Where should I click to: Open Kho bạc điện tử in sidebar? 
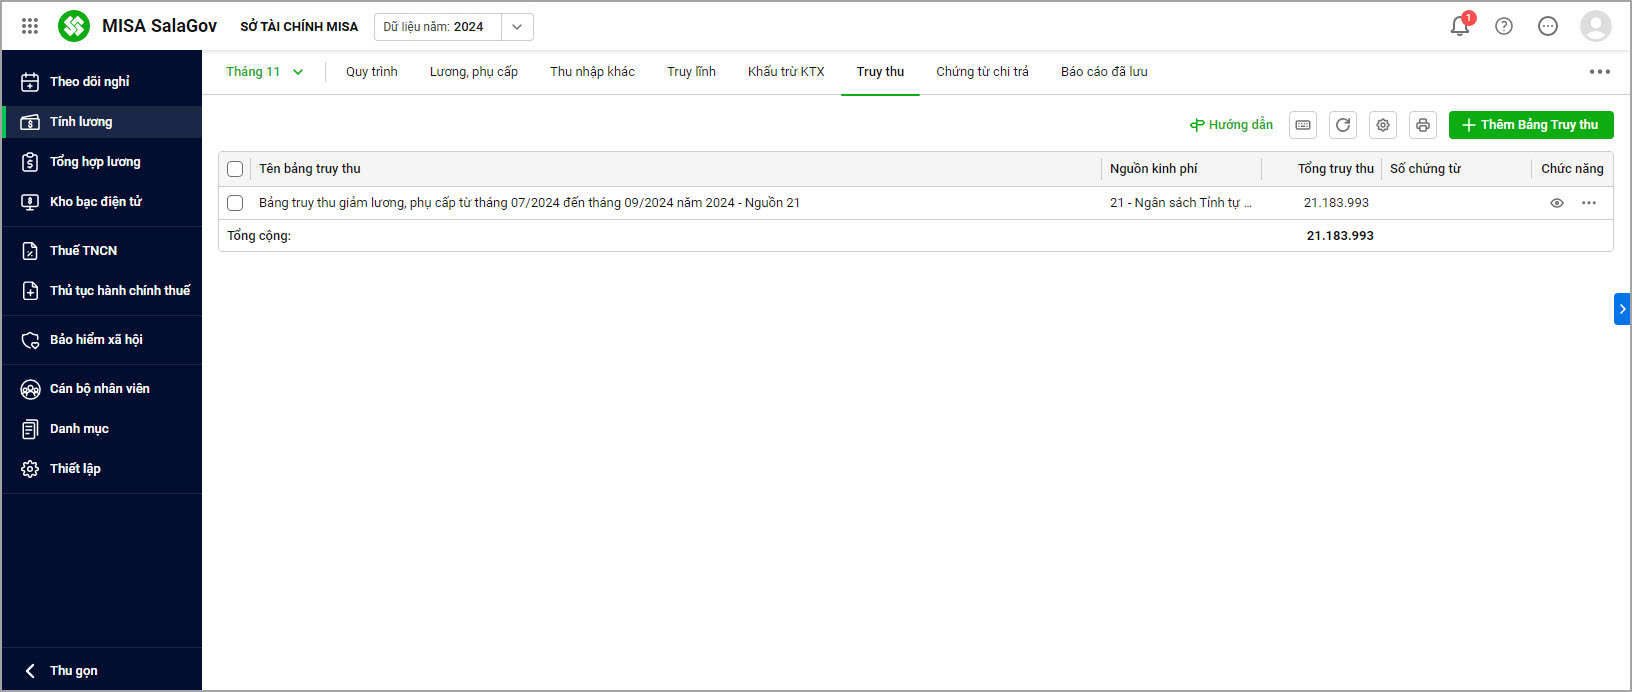coord(102,202)
